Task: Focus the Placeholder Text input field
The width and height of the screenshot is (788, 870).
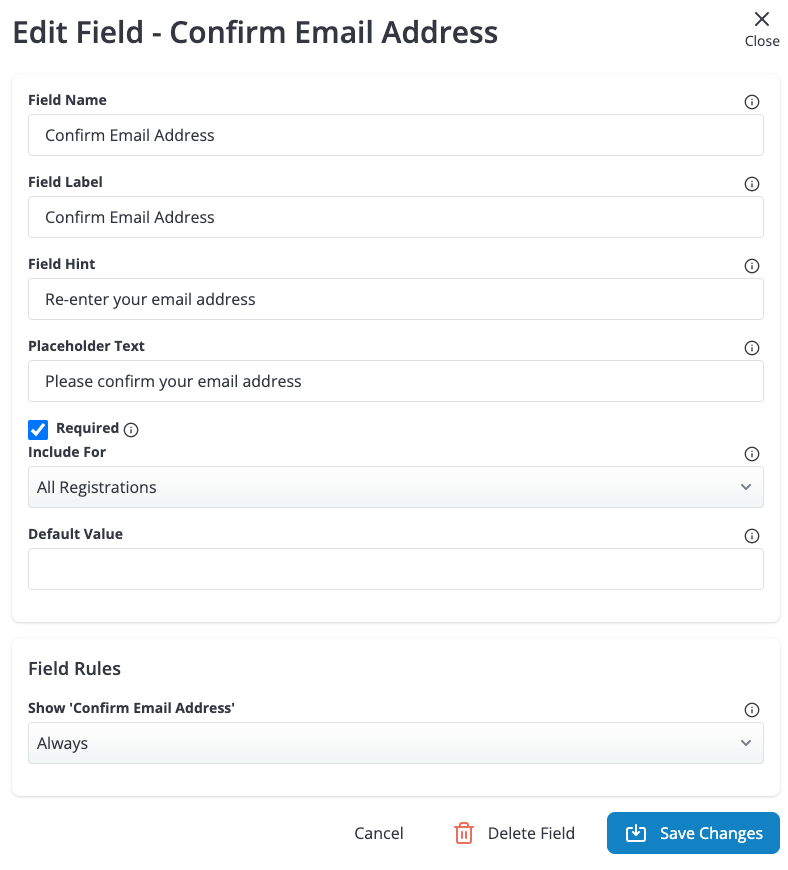Action: click(396, 381)
